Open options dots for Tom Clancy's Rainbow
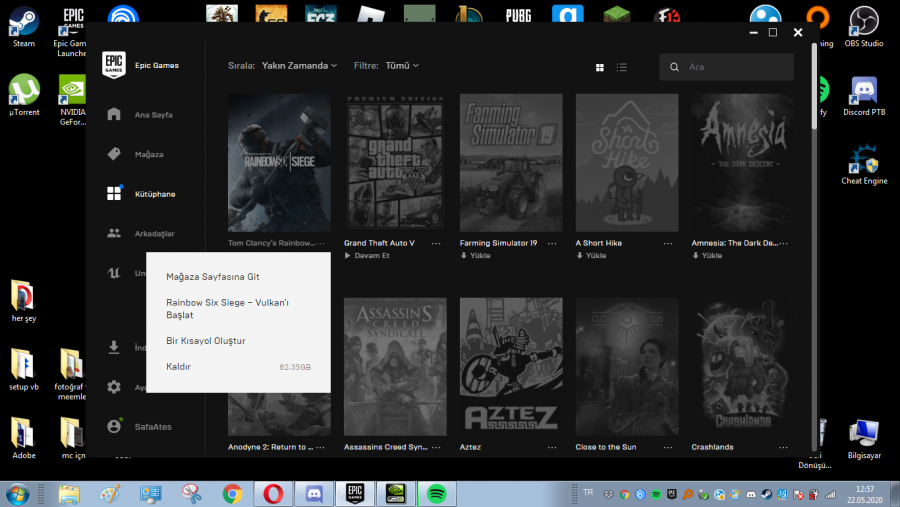 click(320, 243)
